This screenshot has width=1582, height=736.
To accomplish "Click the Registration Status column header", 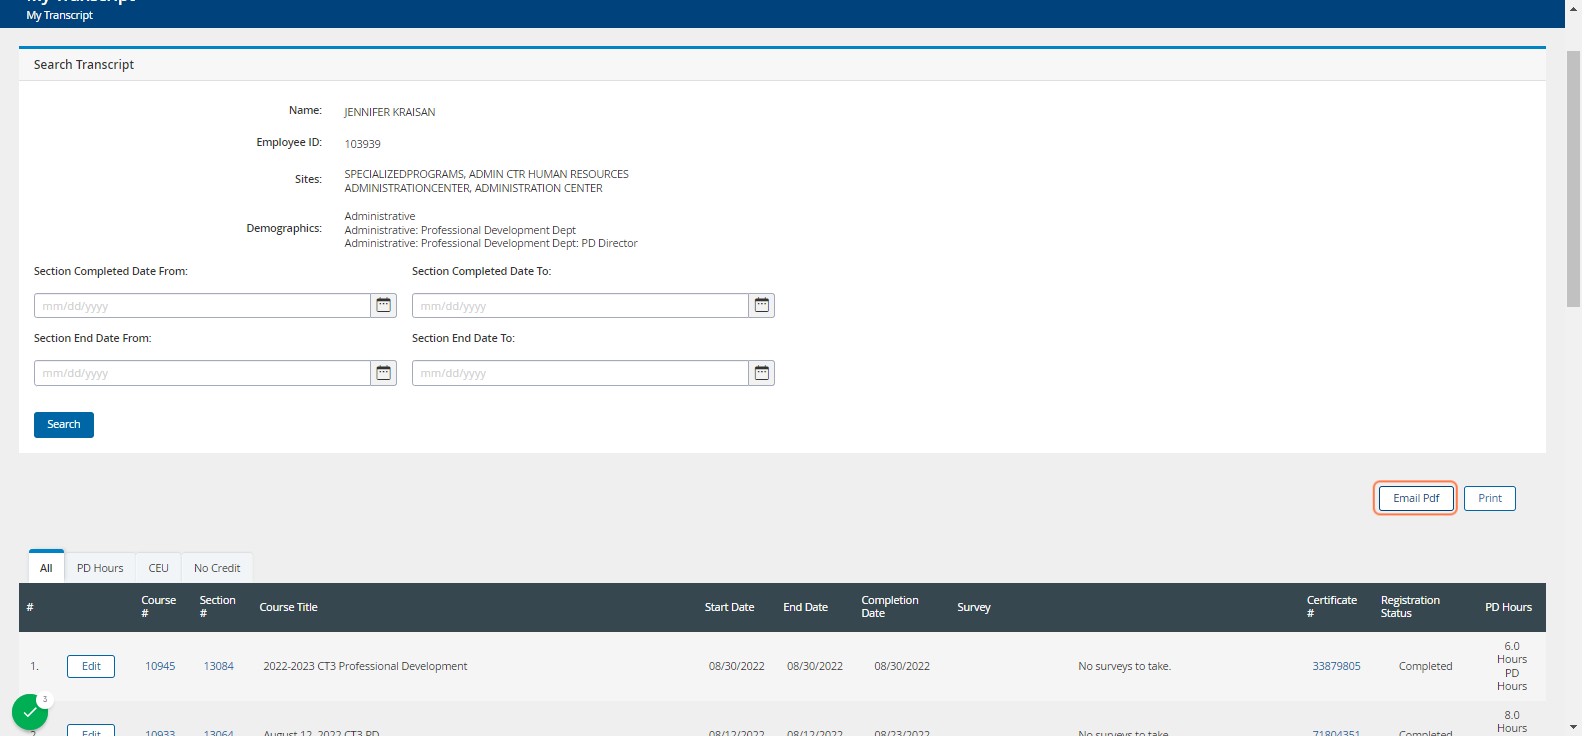I will 1410,607.
